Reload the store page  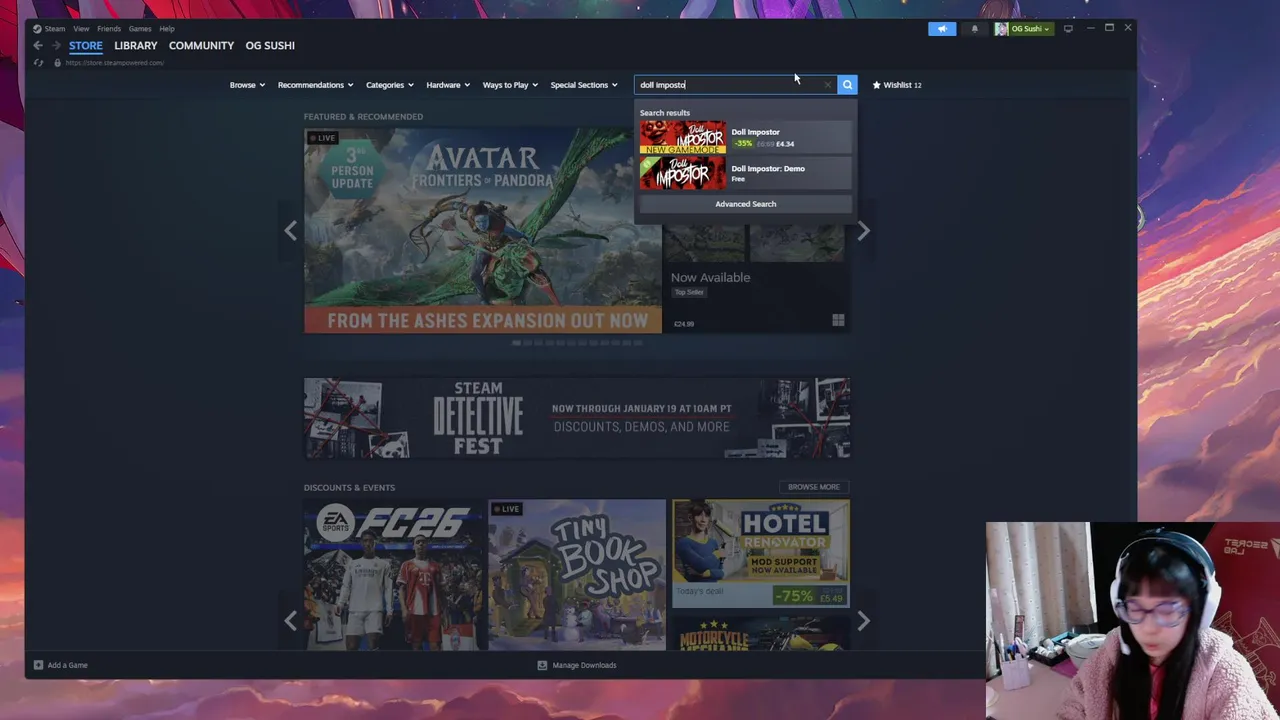pyautogui.click(x=38, y=63)
